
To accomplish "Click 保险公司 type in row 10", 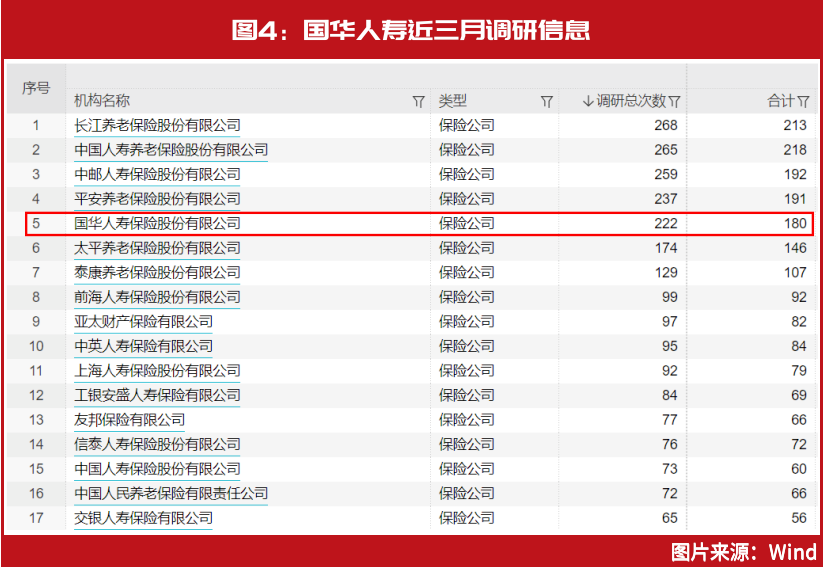I will (x=467, y=346).
